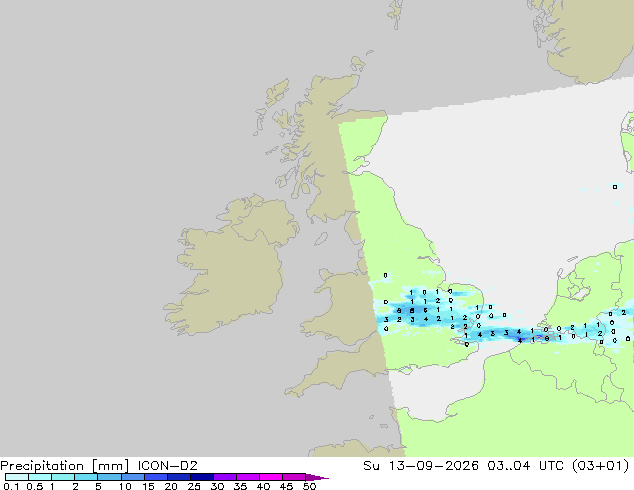Screen dimensions: 634x490
Task: Click the 'Precipitation [mm]' title text
Action: (65, 466)
